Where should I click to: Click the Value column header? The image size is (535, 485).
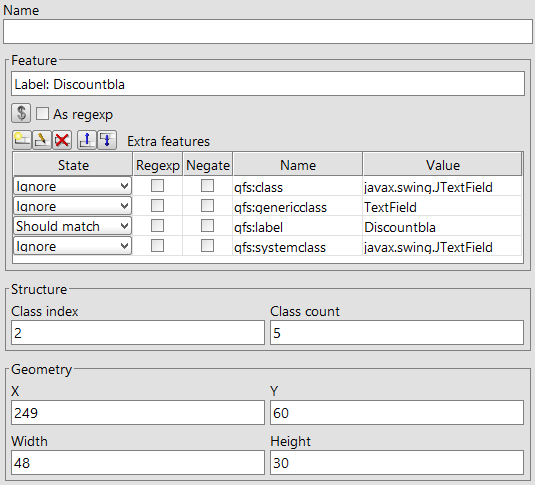coord(443,165)
